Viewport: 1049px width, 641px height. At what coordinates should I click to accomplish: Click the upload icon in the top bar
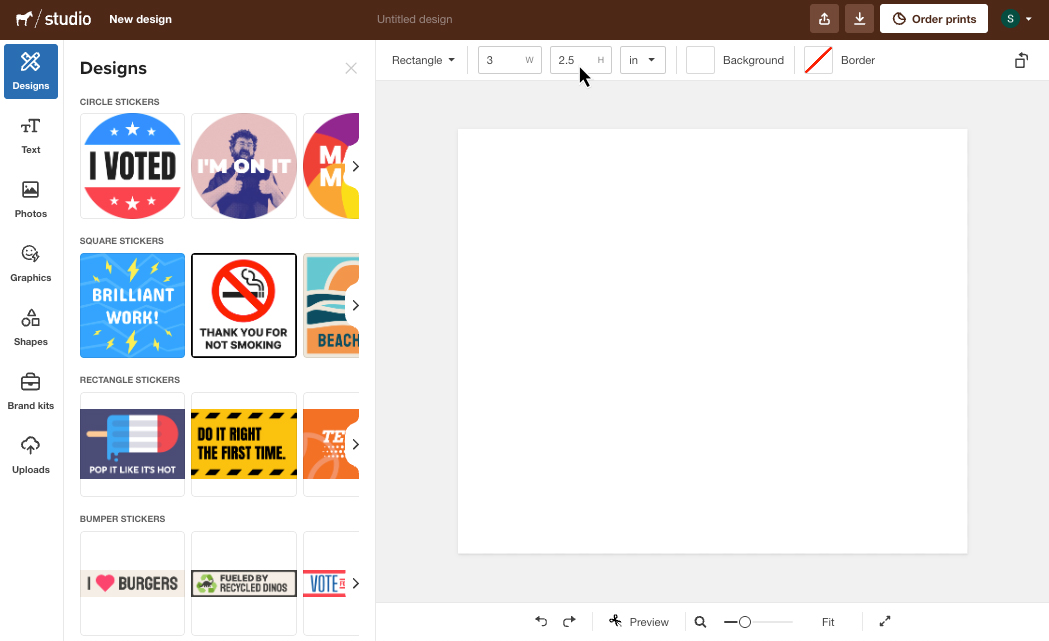[x=823, y=18]
